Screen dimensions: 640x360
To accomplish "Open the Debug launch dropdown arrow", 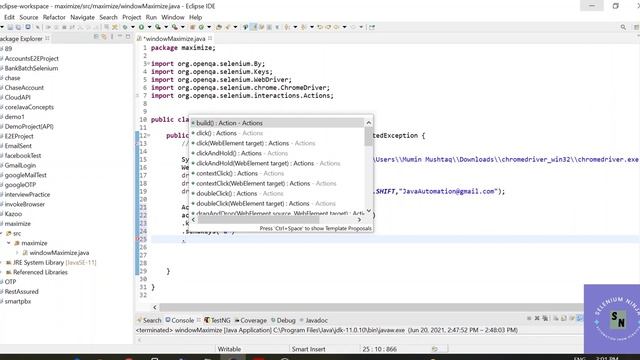I will tap(133, 27).
